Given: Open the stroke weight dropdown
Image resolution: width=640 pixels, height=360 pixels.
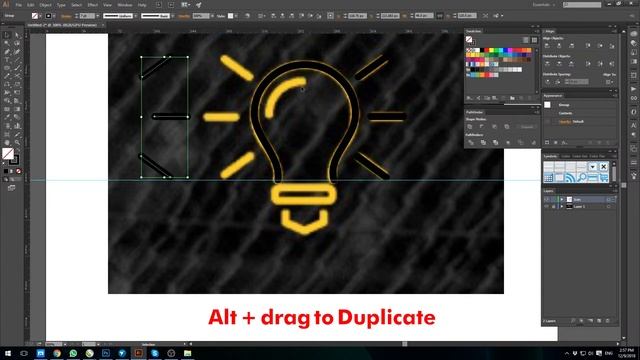Looking at the screenshot, I should pos(98,16).
